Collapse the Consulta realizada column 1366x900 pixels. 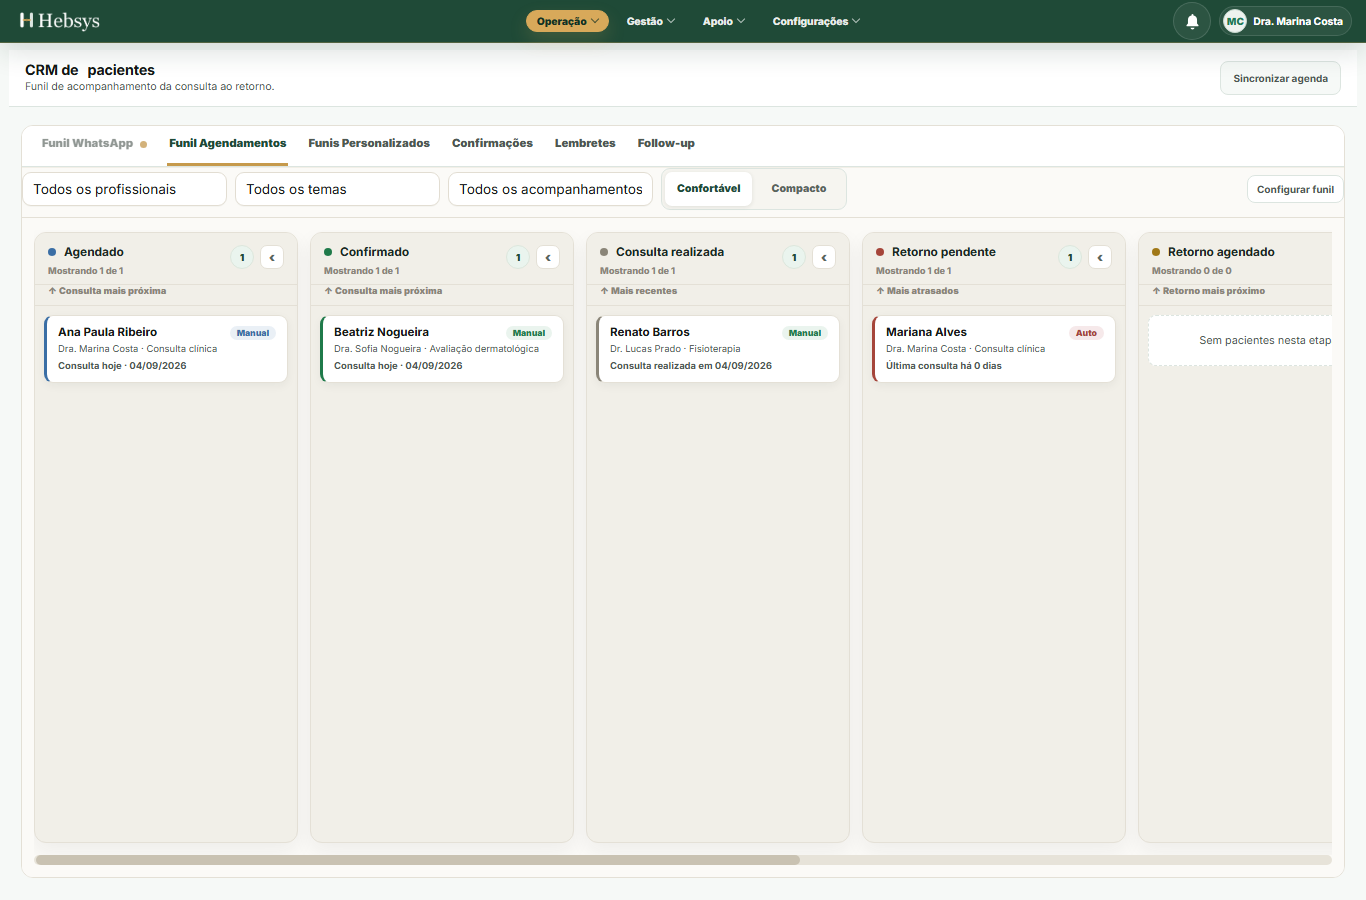824,257
